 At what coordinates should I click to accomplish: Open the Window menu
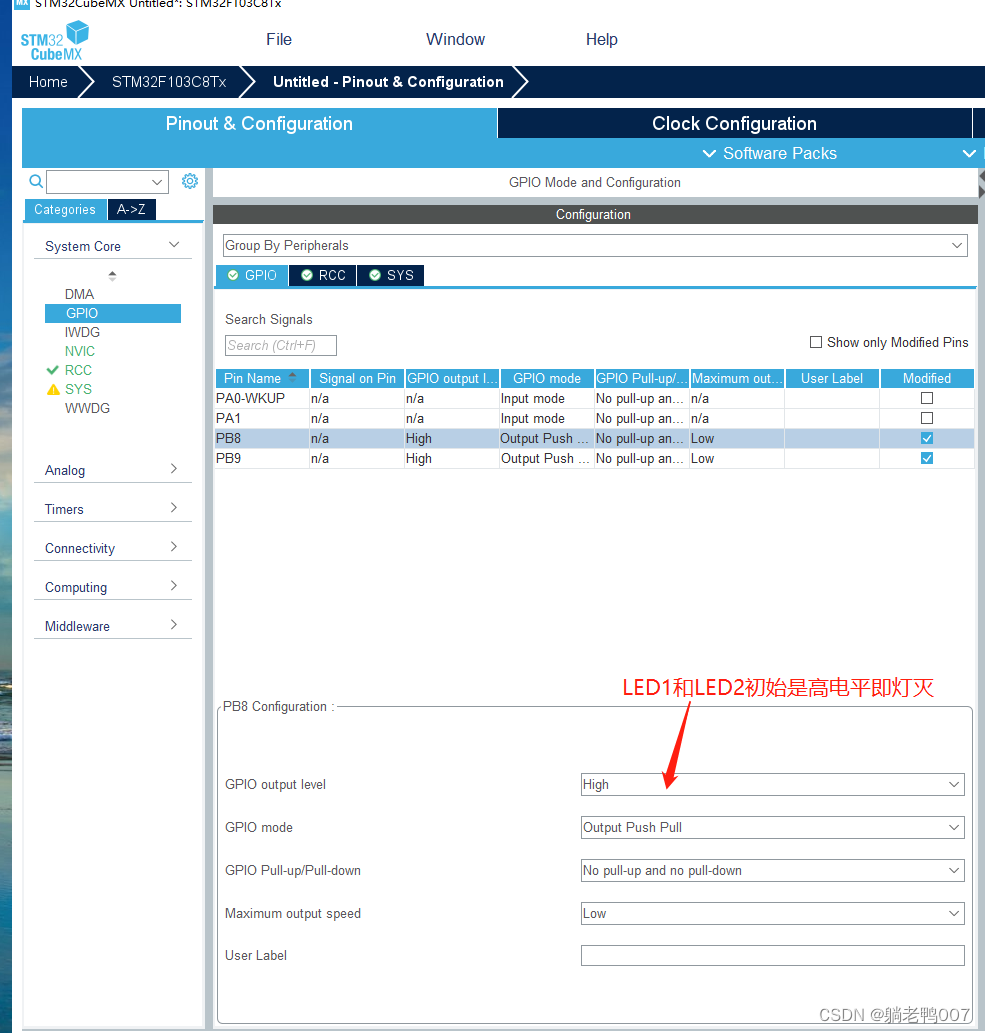click(455, 40)
